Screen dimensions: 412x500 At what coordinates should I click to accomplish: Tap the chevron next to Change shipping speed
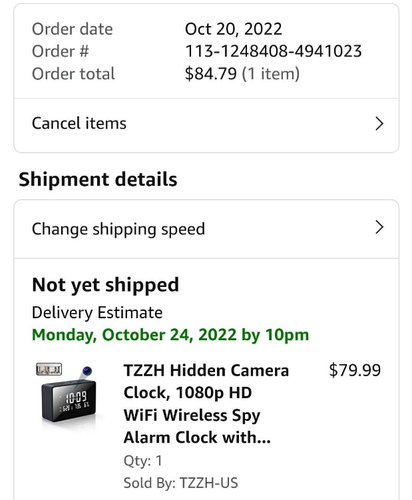point(379,227)
